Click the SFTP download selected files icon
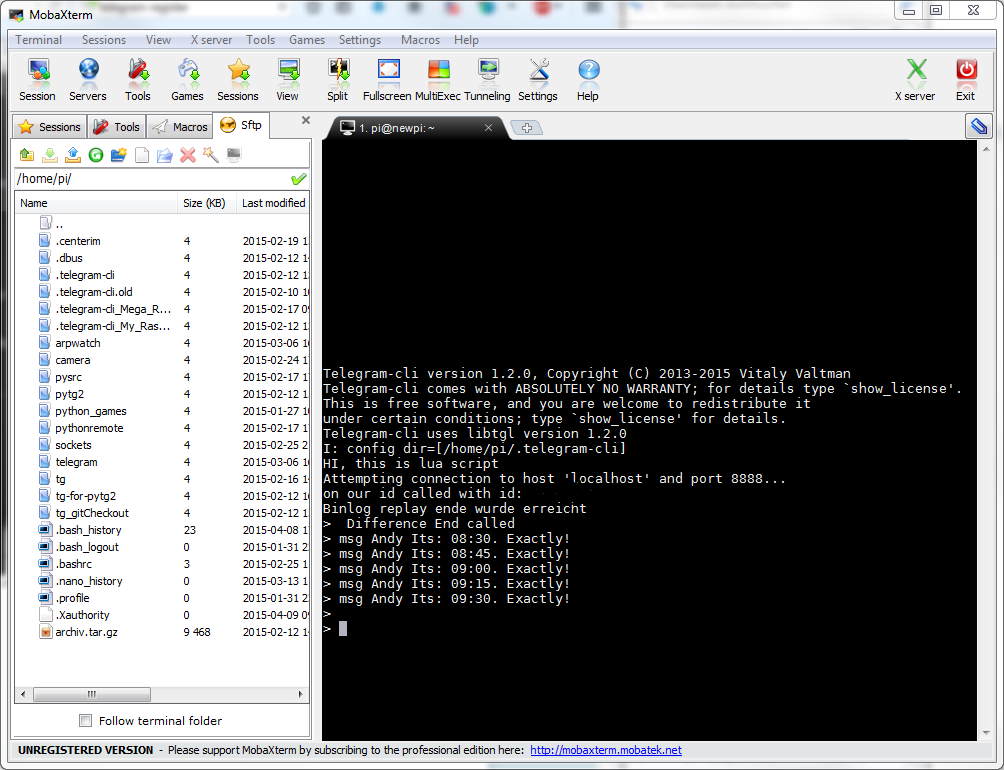1004x770 pixels. point(50,155)
